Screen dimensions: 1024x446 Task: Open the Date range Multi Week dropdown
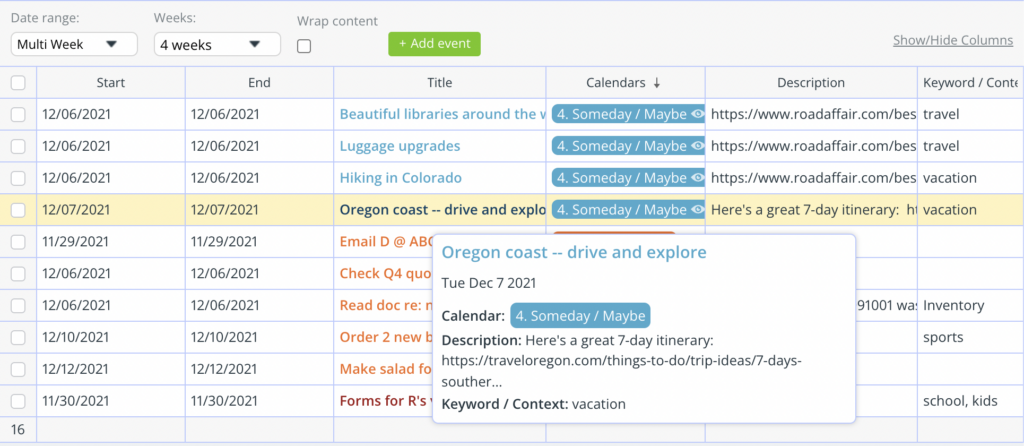74,44
